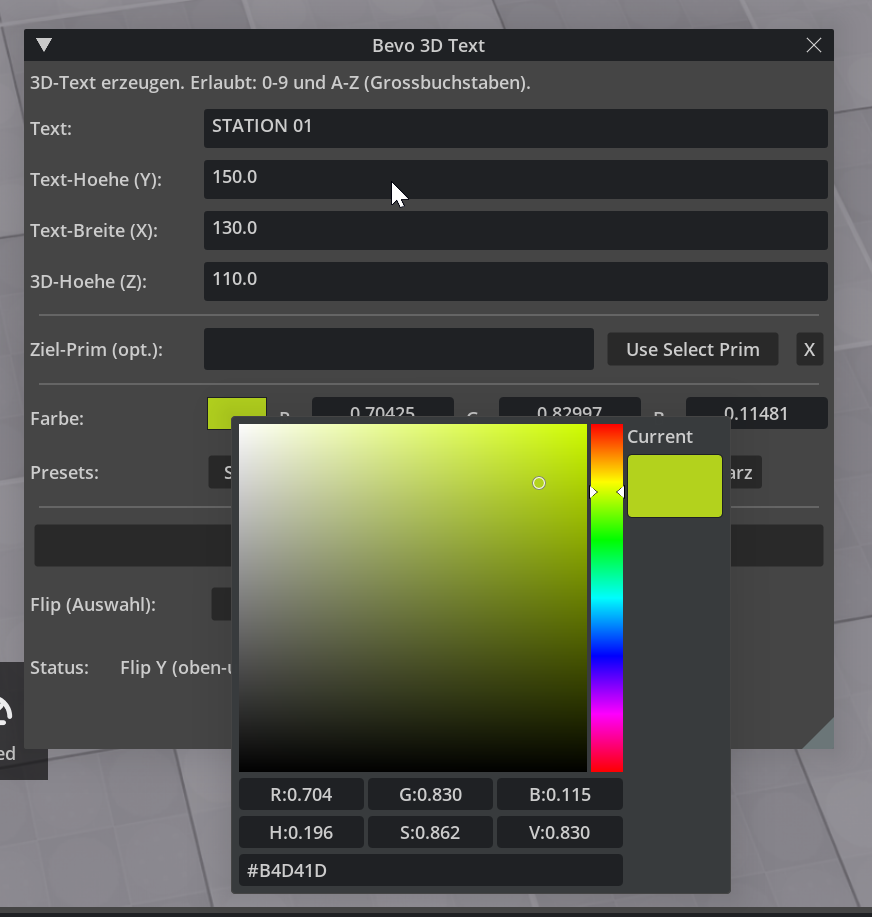Click the Text field with STATION 01
This screenshot has height=917, width=872.
(515, 127)
